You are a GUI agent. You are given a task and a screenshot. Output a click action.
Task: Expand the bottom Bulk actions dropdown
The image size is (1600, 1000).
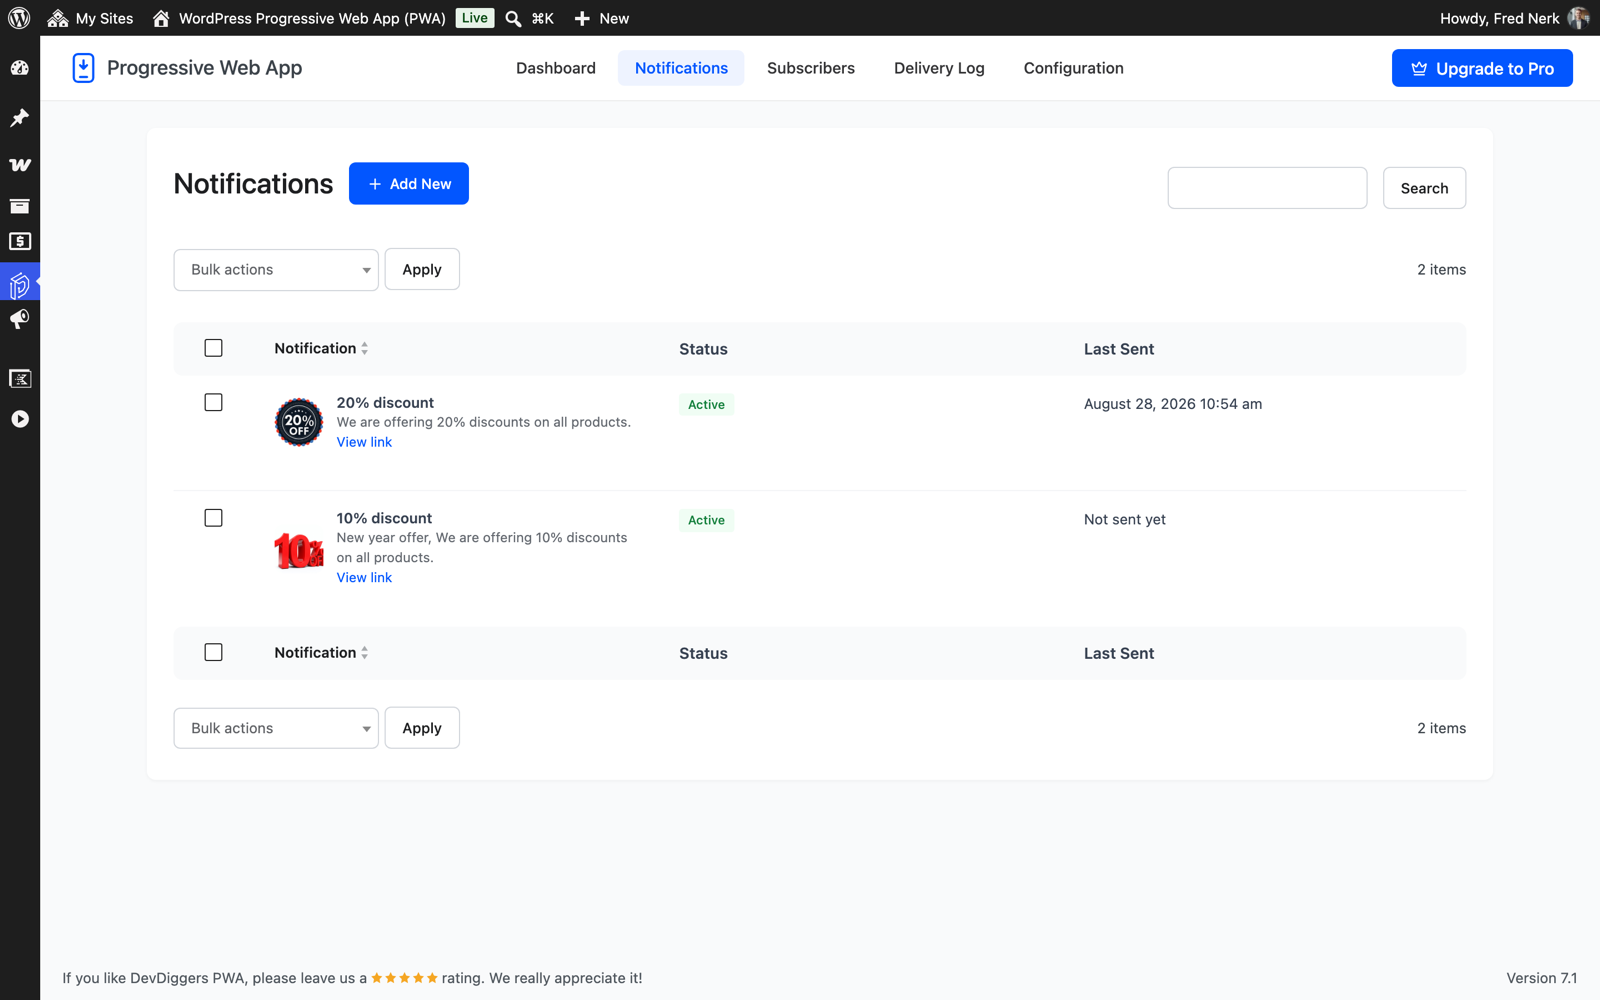[276, 728]
